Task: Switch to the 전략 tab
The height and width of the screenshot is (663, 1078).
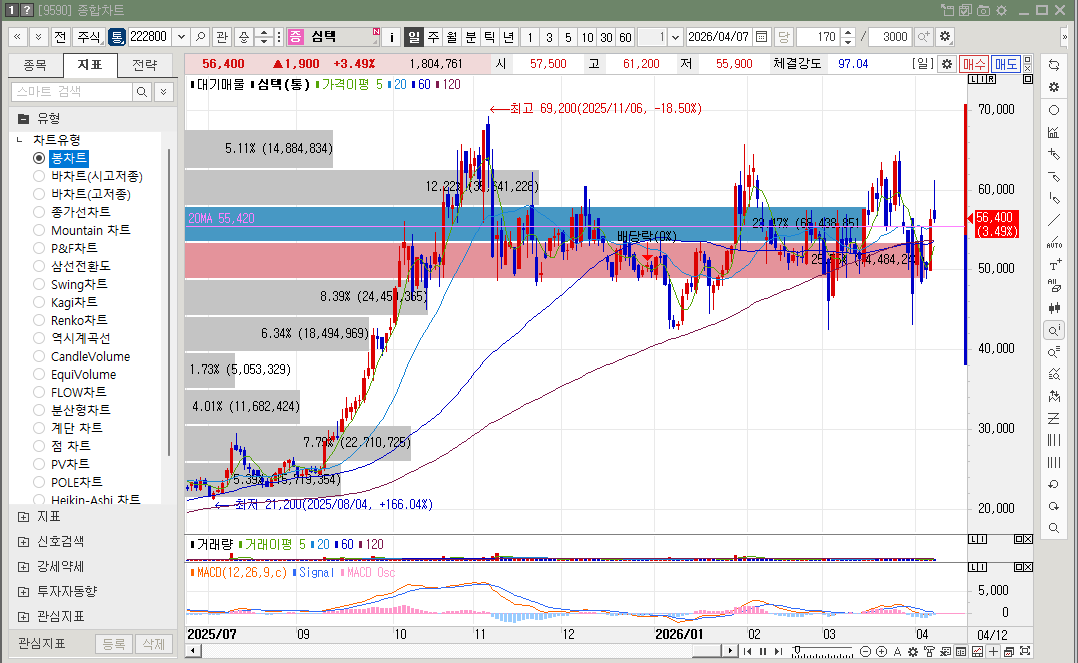Action: pyautogui.click(x=144, y=65)
